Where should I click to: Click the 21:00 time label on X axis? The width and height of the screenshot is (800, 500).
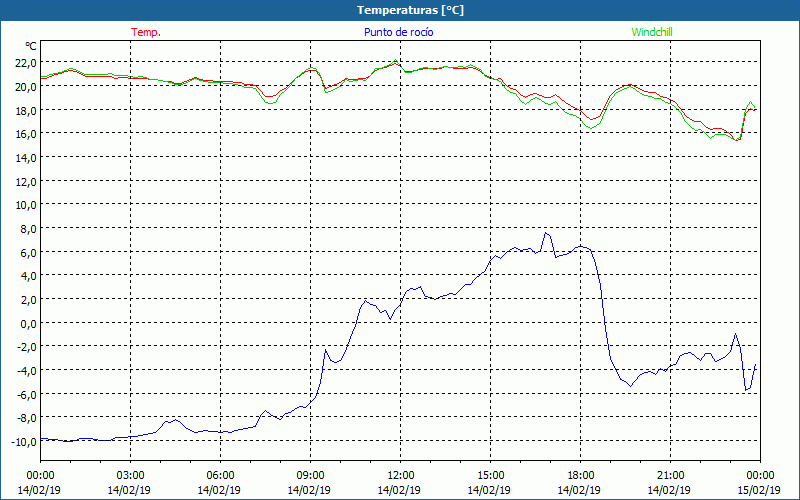(670, 475)
